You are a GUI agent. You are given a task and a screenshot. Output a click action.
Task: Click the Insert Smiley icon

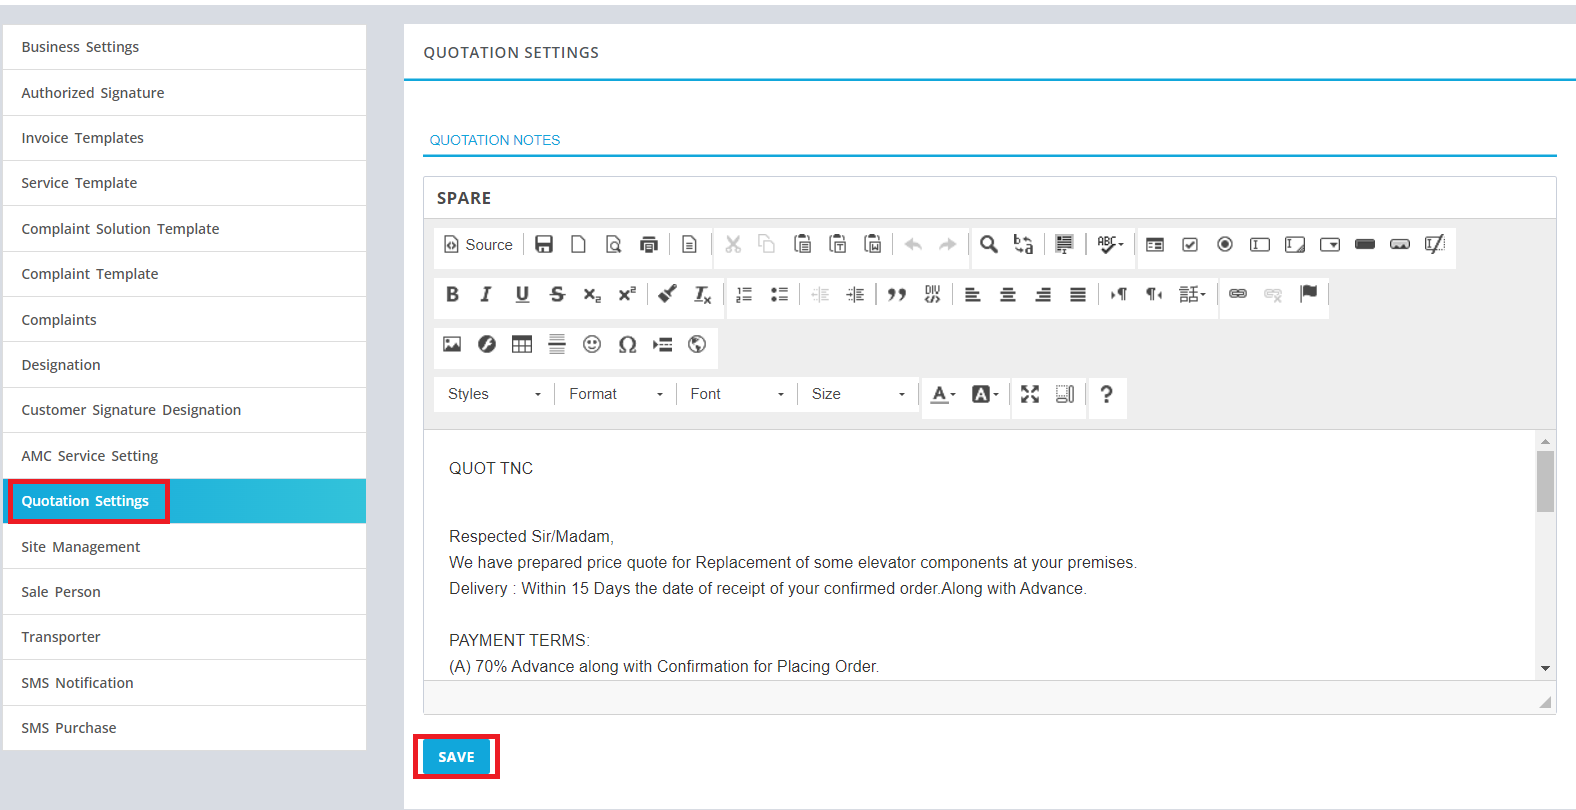tap(592, 344)
